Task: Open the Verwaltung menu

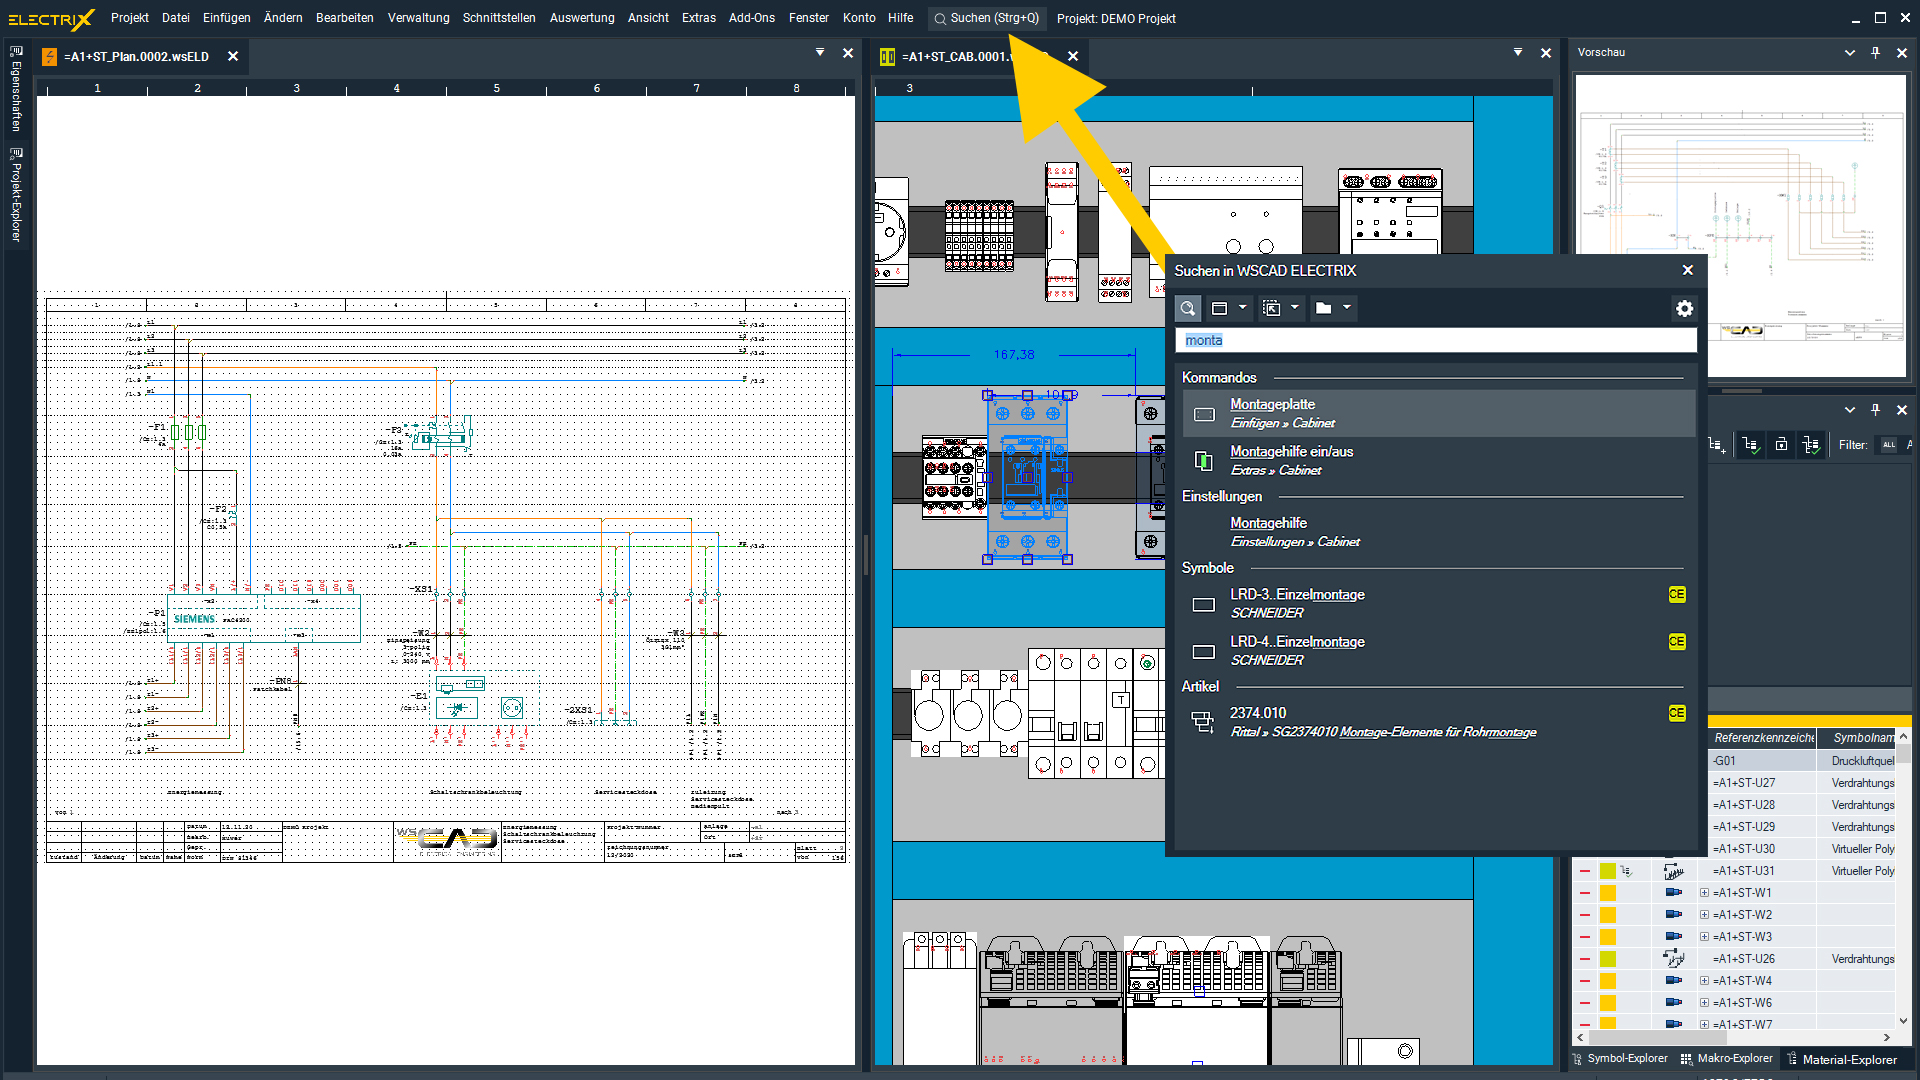Action: pyautogui.click(x=418, y=17)
